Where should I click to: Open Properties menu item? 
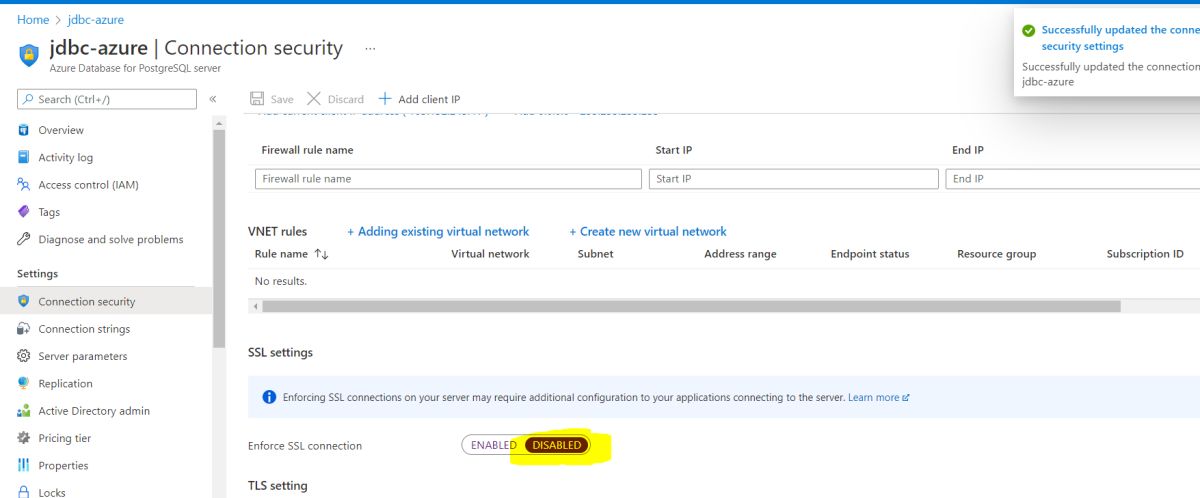coord(63,465)
